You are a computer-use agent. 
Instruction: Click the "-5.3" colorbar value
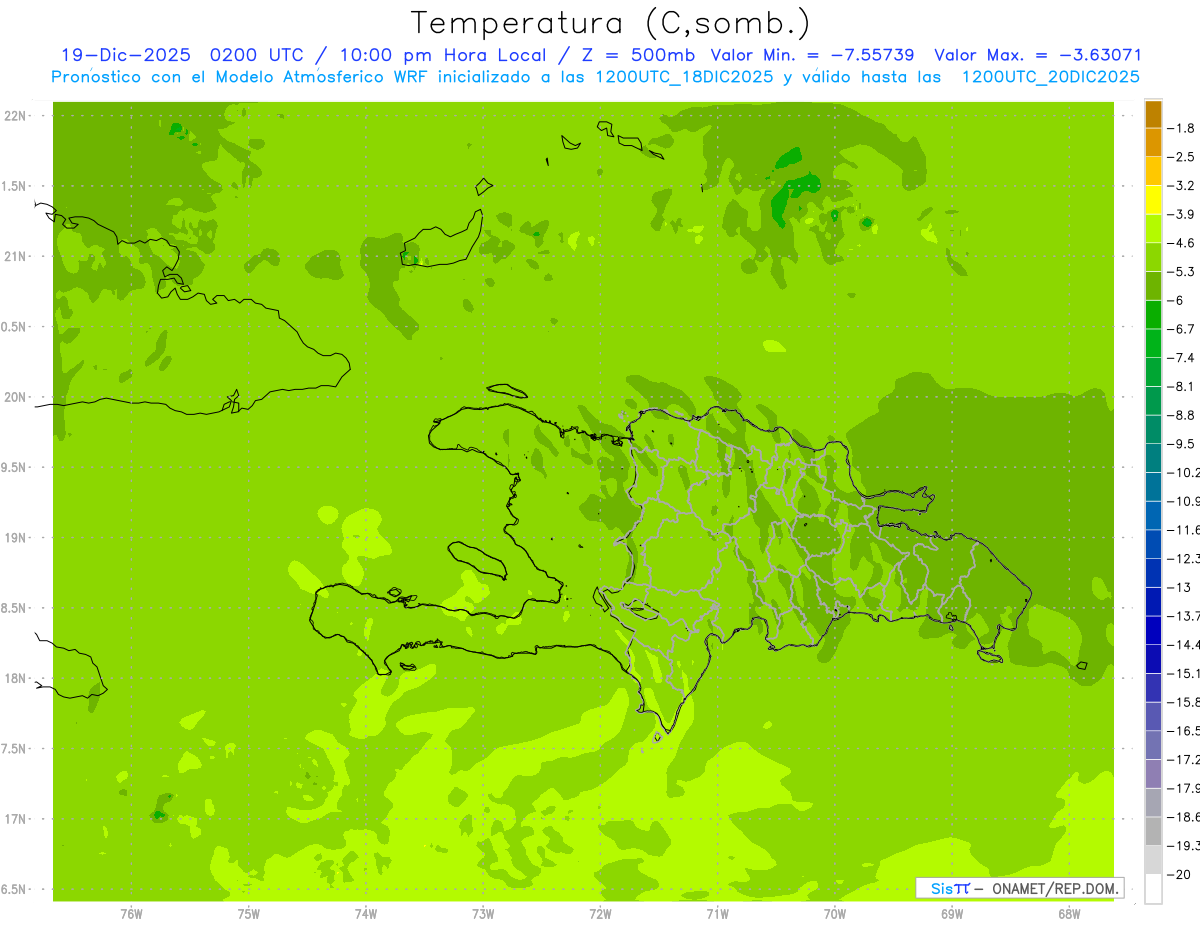1182,272
